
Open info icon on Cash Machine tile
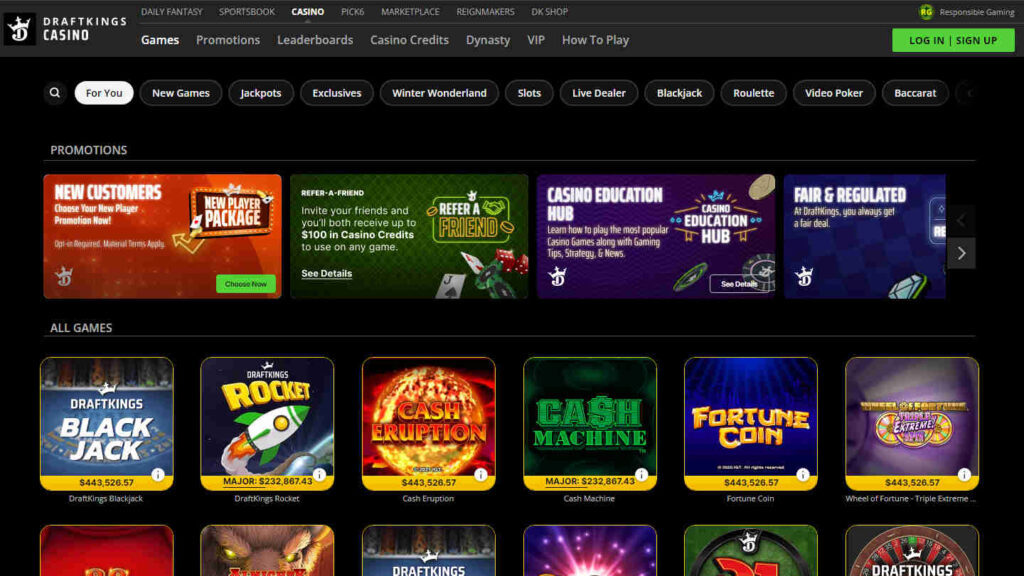coord(641,475)
